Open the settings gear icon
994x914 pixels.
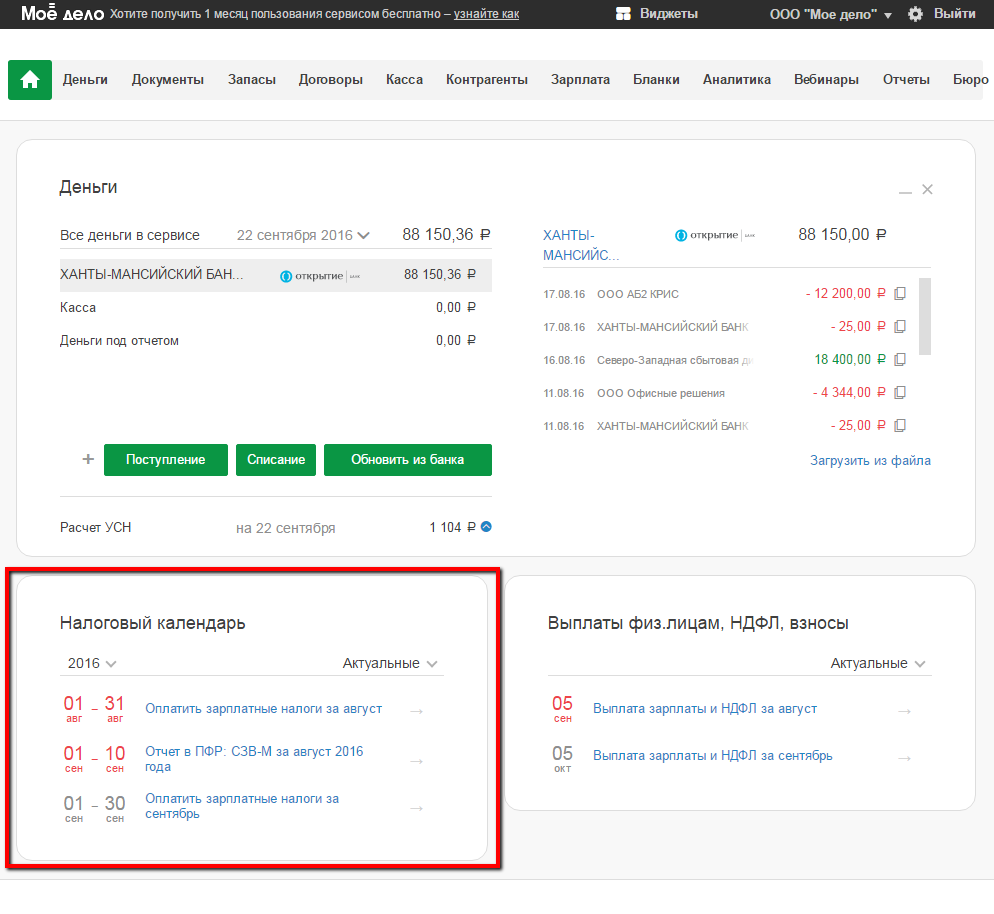(x=915, y=14)
